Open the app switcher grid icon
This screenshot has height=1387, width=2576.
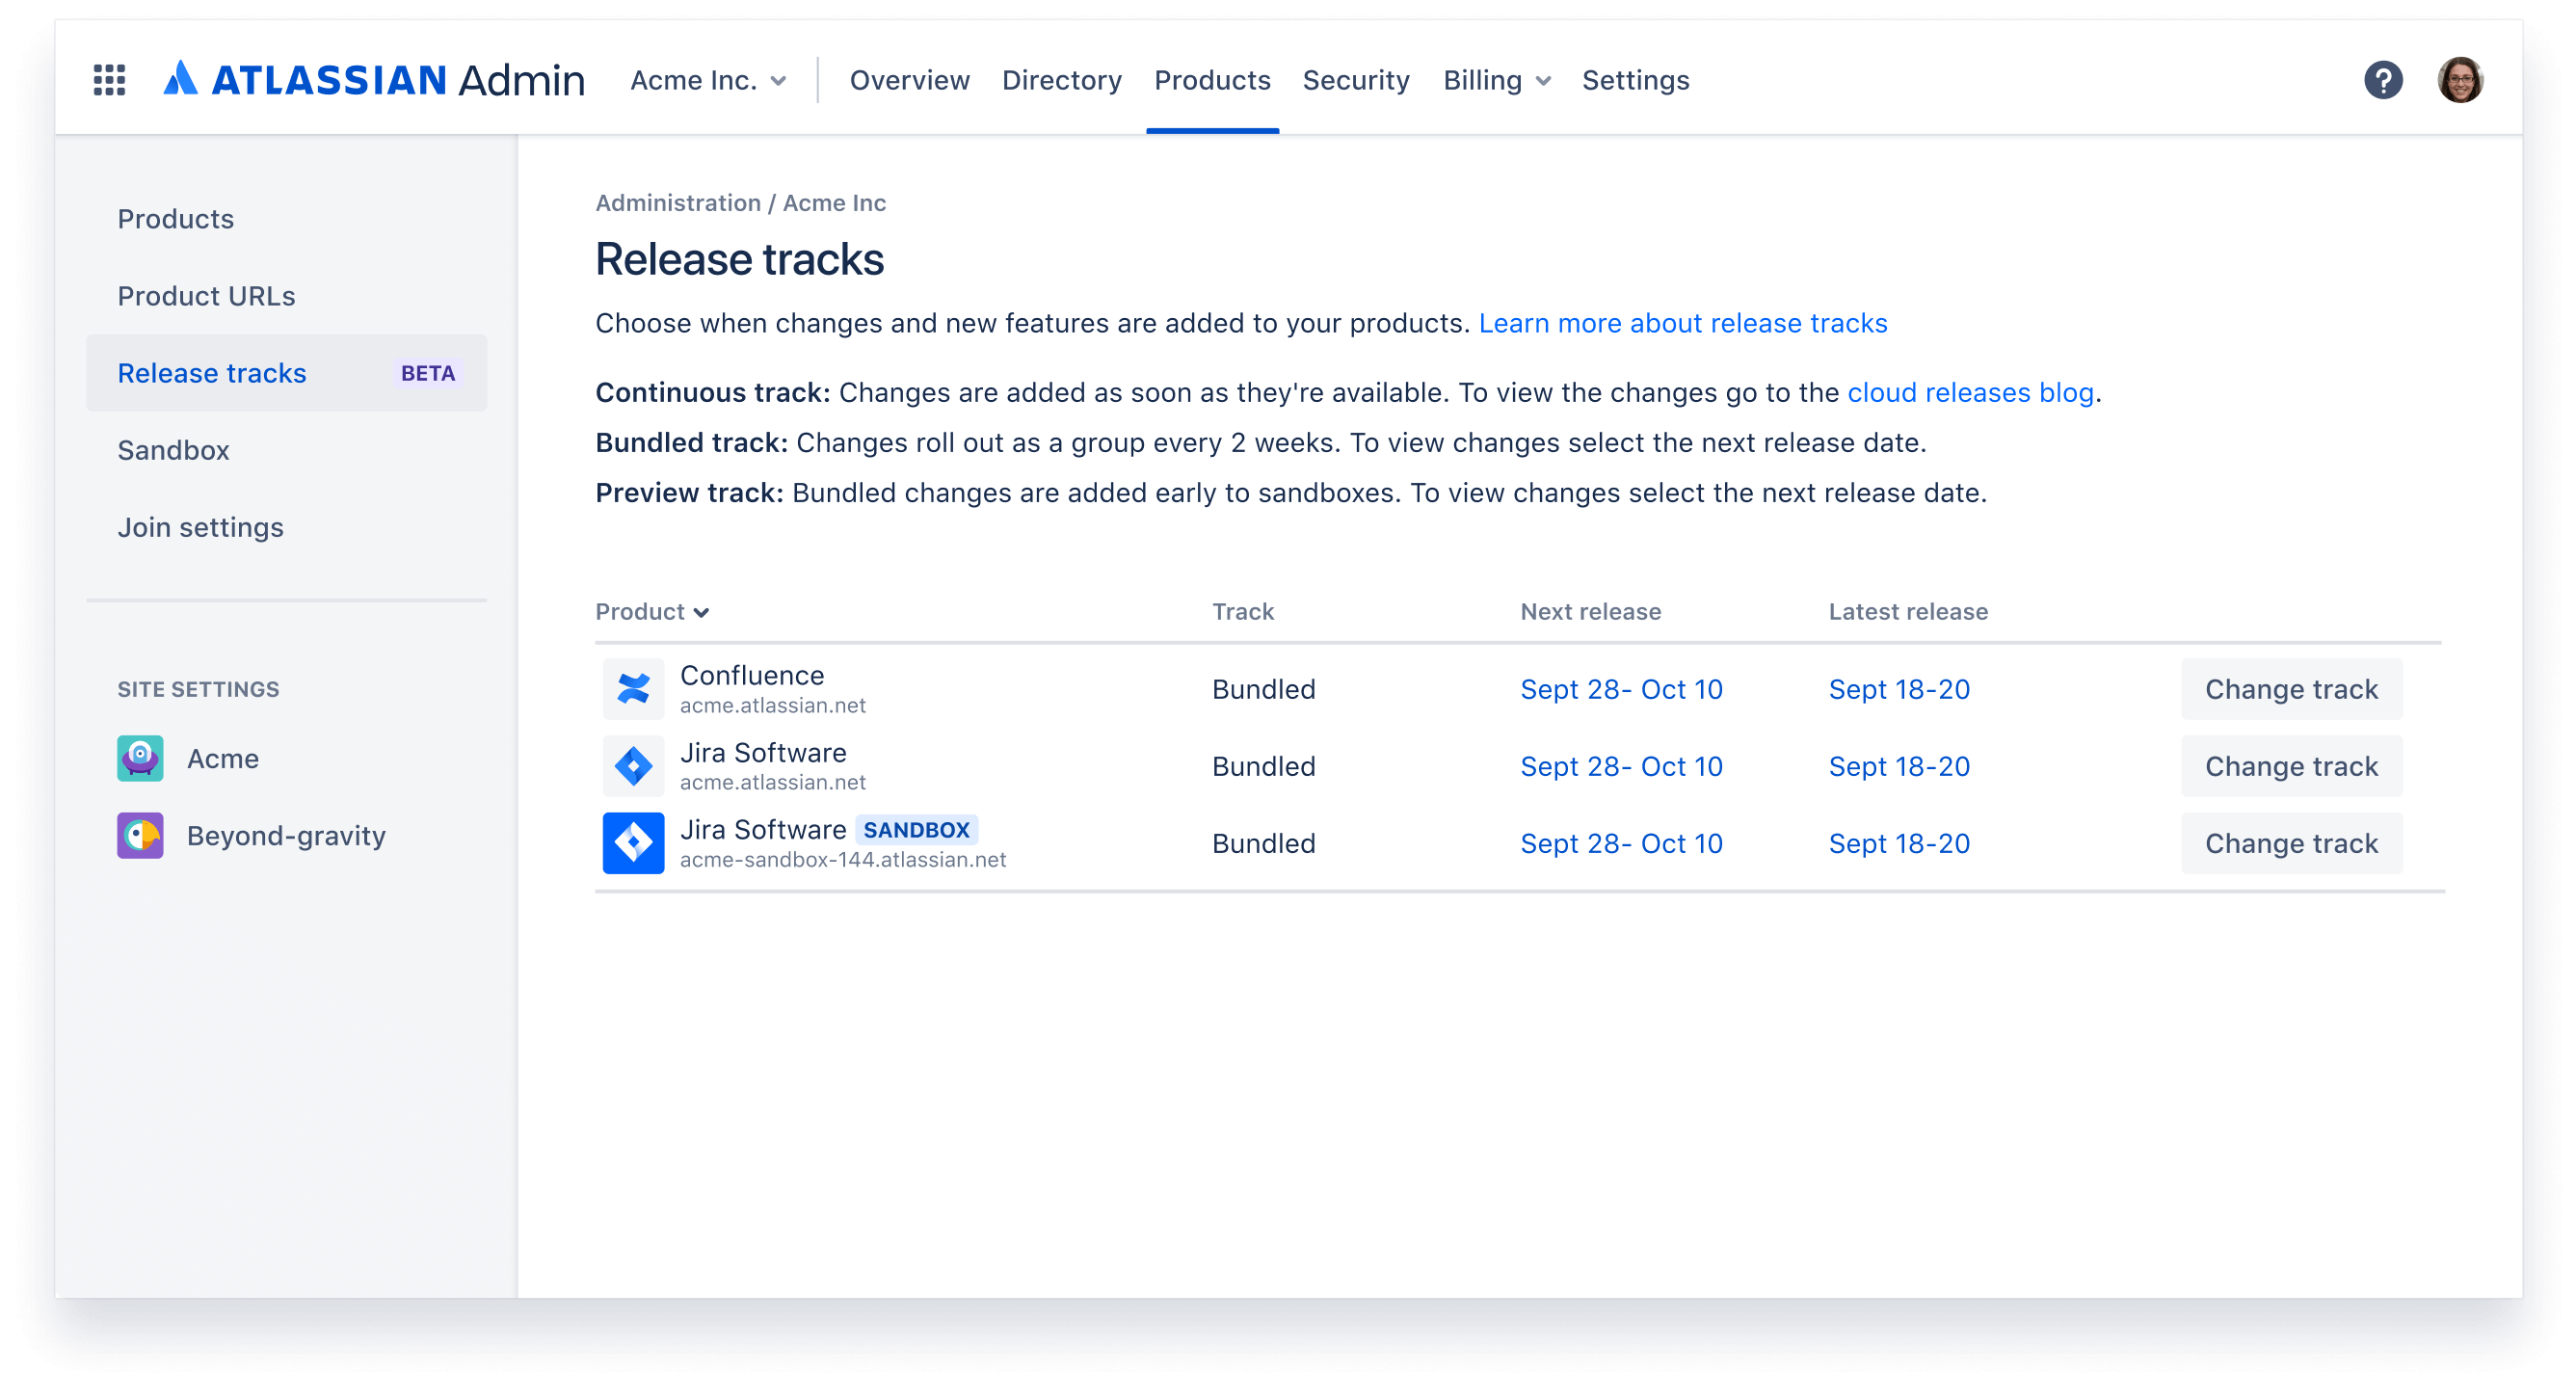(x=108, y=79)
